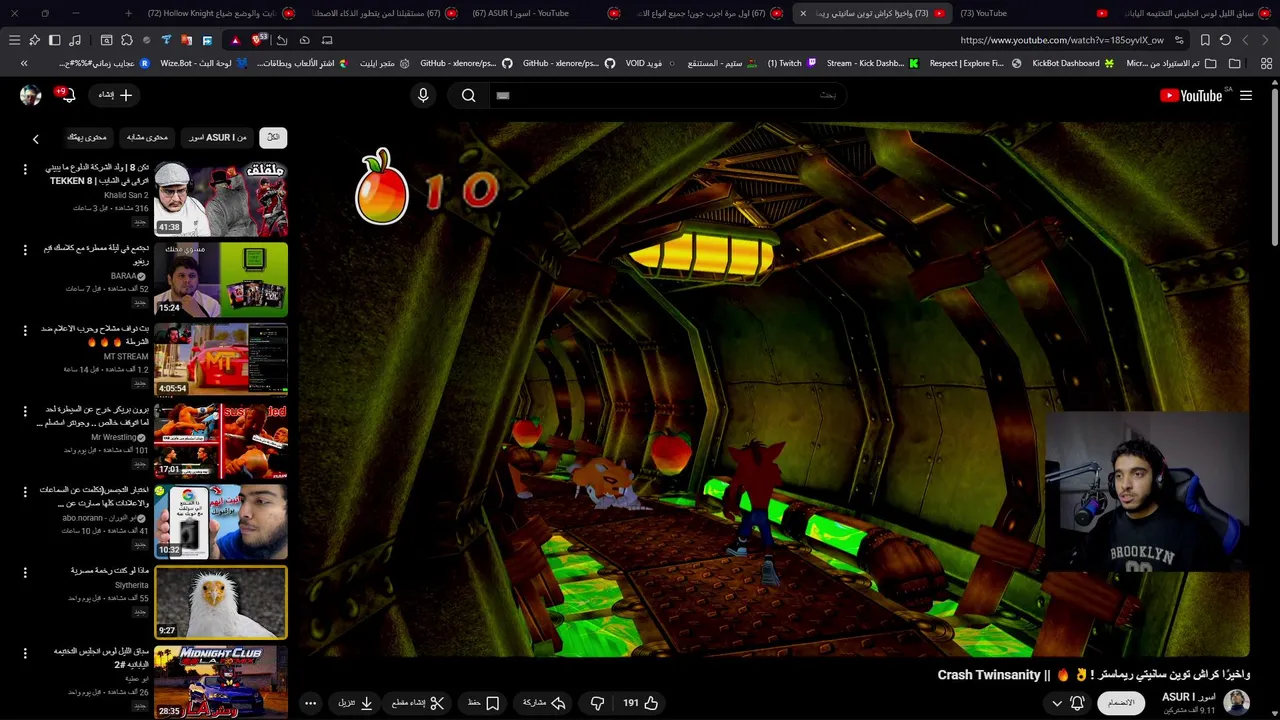Start voice search with microphone icon
The width and height of the screenshot is (1280, 720).
pyautogui.click(x=423, y=95)
